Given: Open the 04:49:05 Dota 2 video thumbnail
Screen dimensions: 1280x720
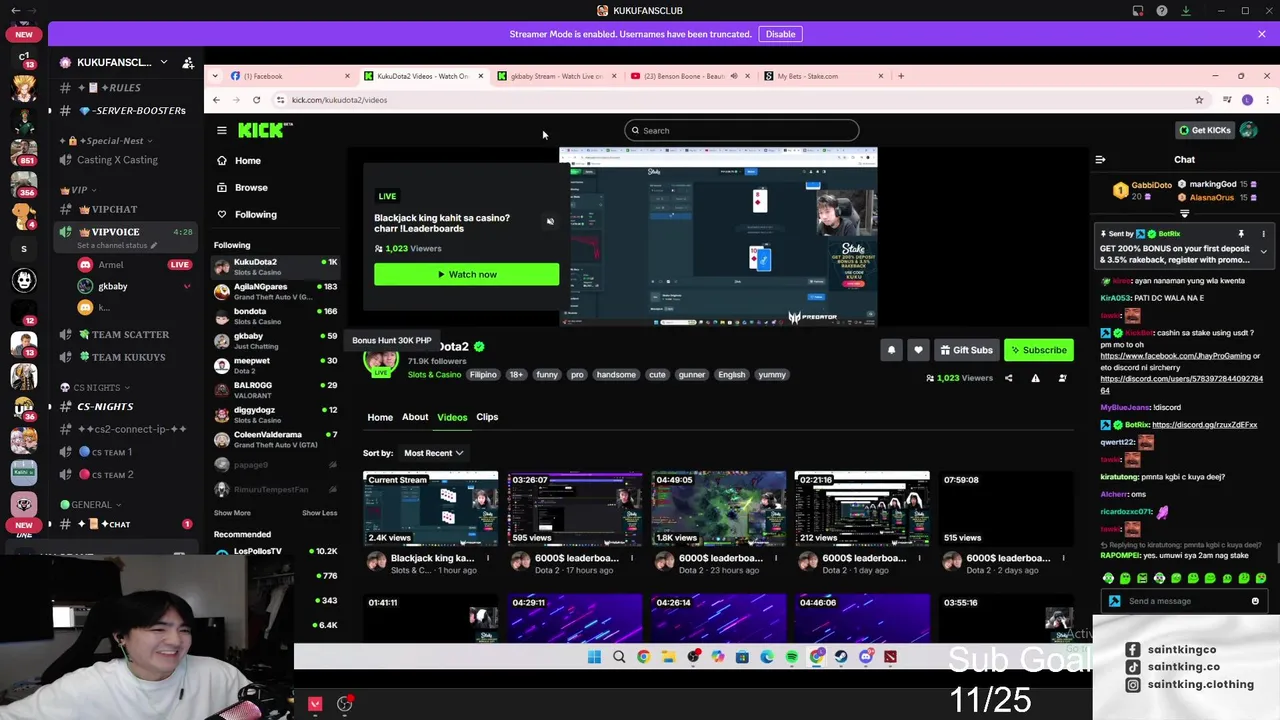Looking at the screenshot, I should click(x=718, y=508).
